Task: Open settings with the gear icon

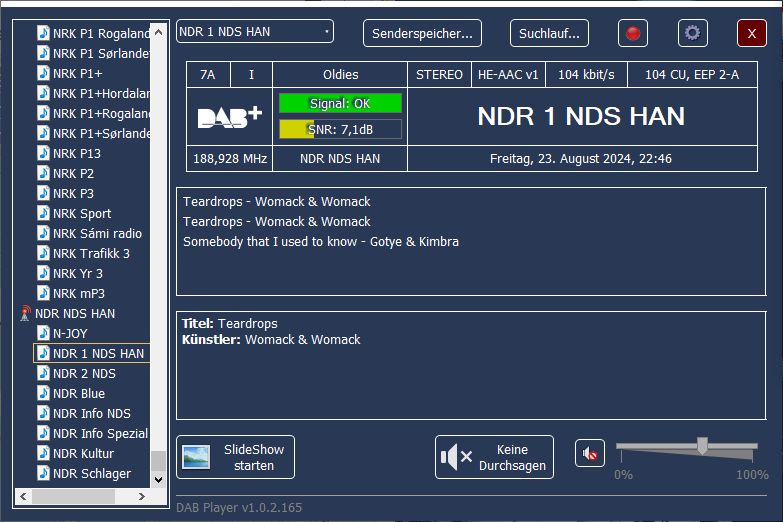Action: pyautogui.click(x=692, y=33)
